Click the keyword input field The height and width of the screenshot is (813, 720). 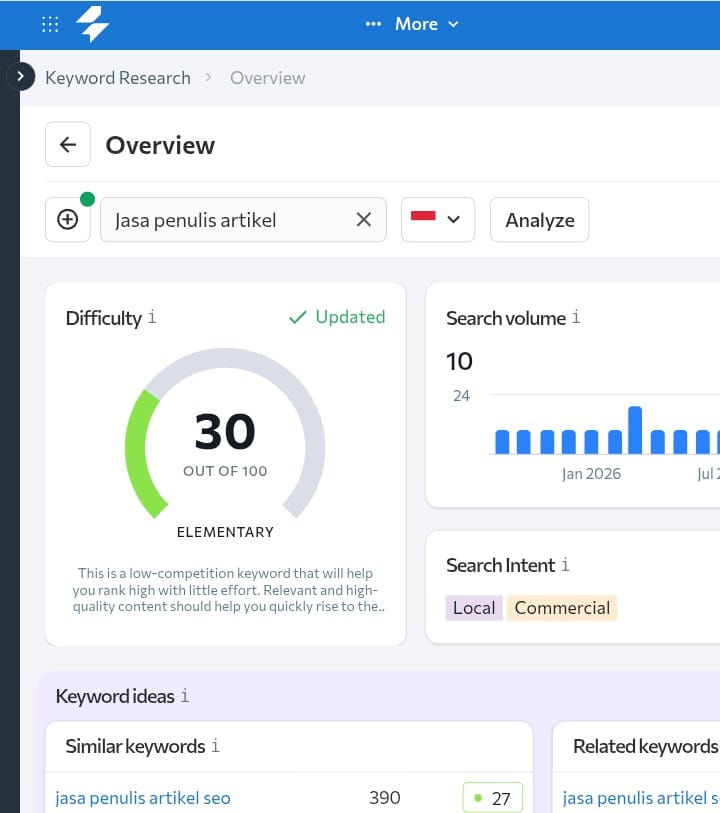click(243, 219)
